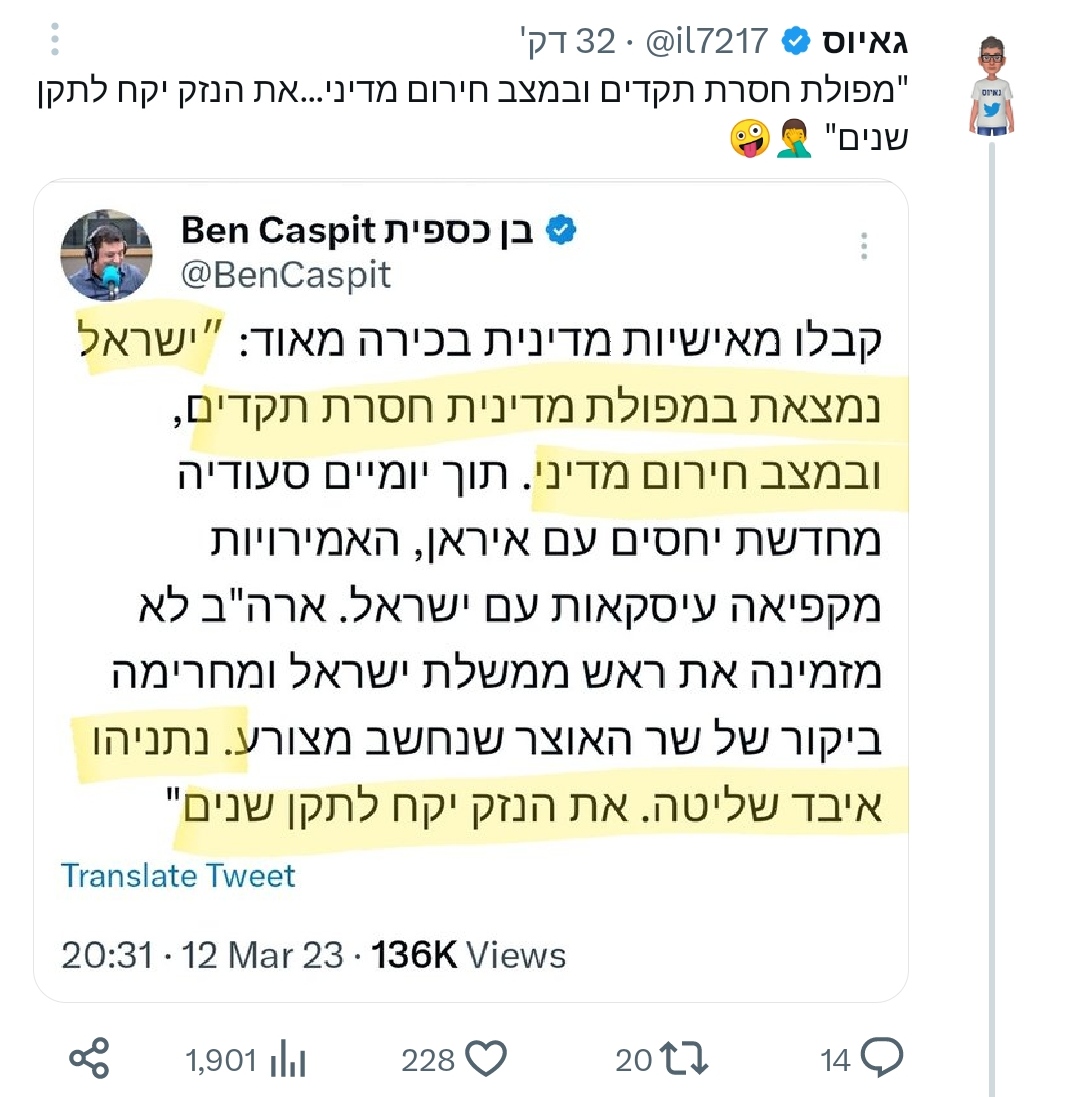Open the @il7217 user handle
Screen dimensions: 1080x1097
(x=710, y=41)
